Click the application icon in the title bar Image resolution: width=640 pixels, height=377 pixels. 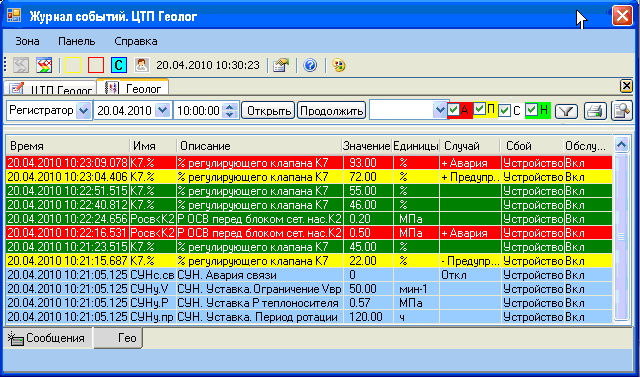pyautogui.click(x=14, y=15)
